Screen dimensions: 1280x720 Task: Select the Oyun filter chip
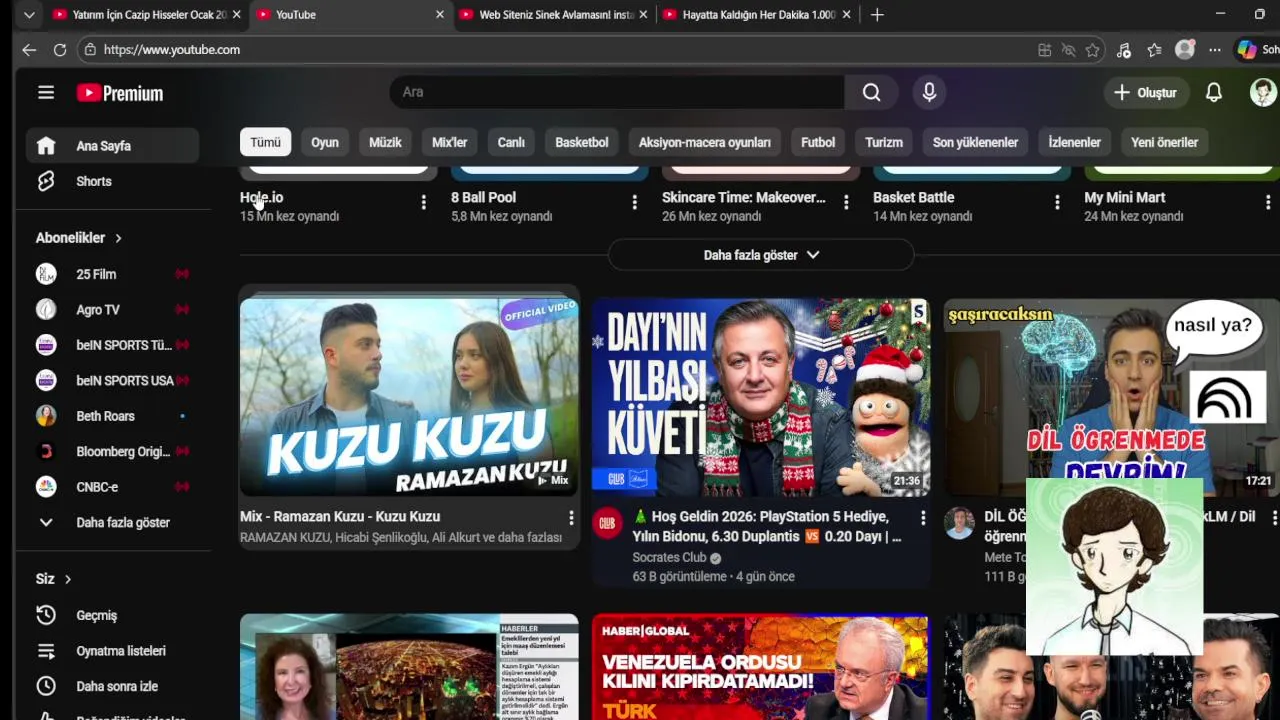coord(325,142)
